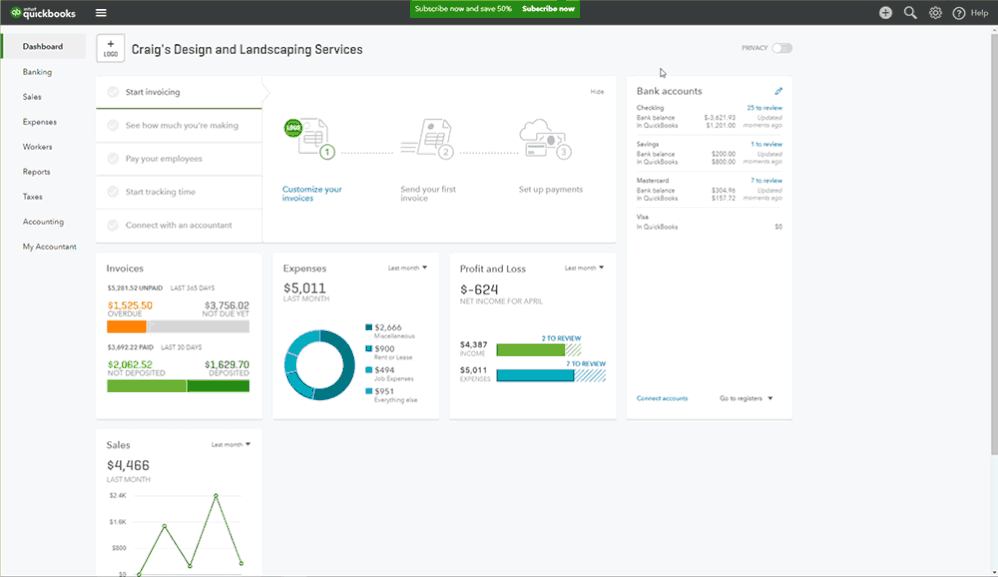The image size is (998, 577).
Task: Open the Customize your invoices link
Action: coord(312,193)
